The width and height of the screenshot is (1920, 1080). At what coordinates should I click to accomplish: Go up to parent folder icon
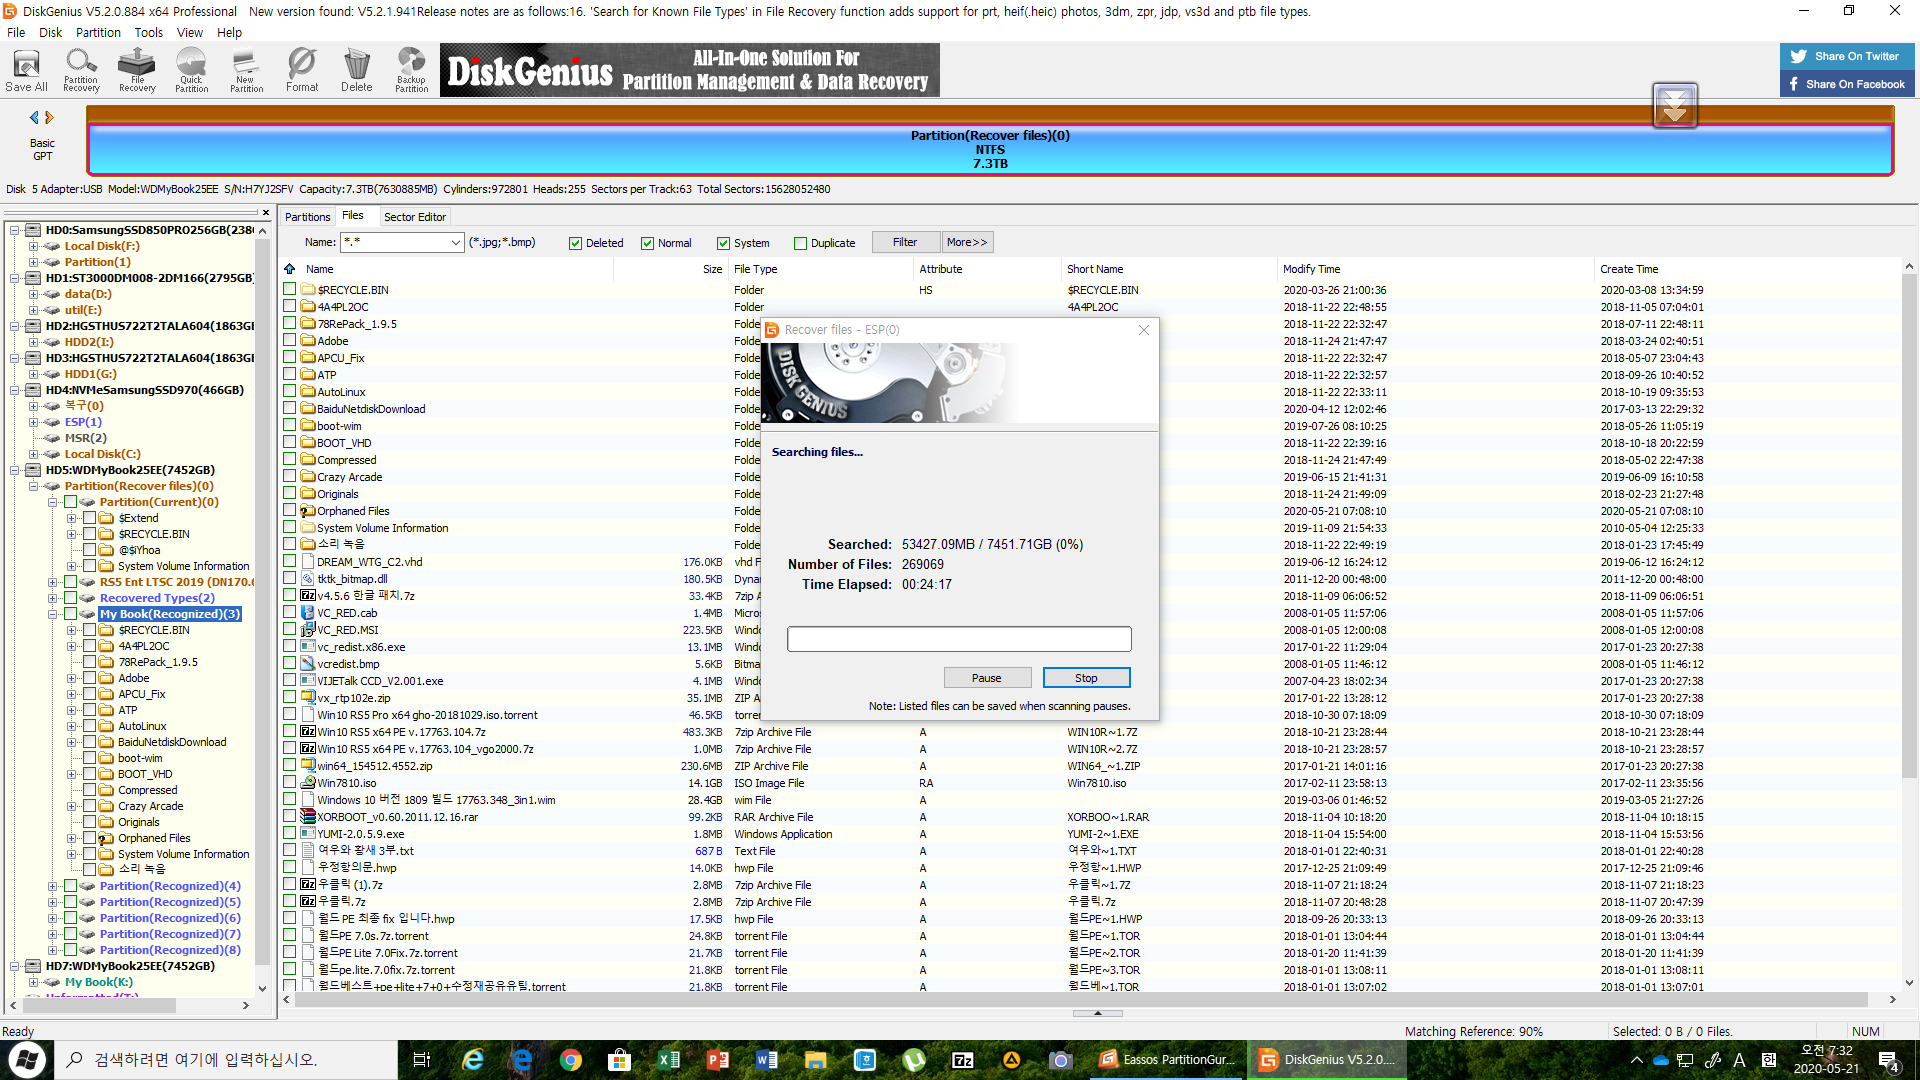[290, 269]
